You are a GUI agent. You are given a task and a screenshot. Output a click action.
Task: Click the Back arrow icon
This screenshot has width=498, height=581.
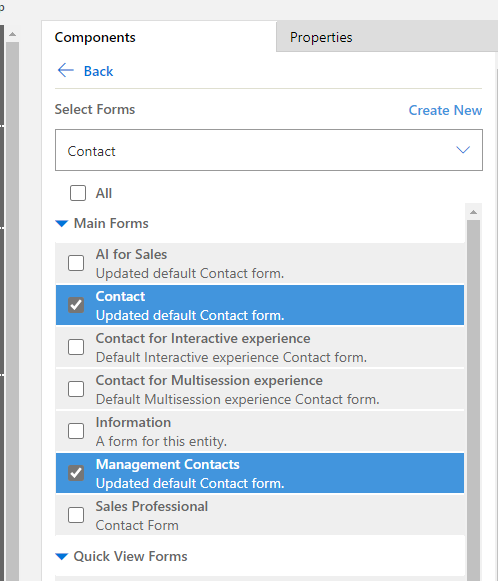[66, 70]
